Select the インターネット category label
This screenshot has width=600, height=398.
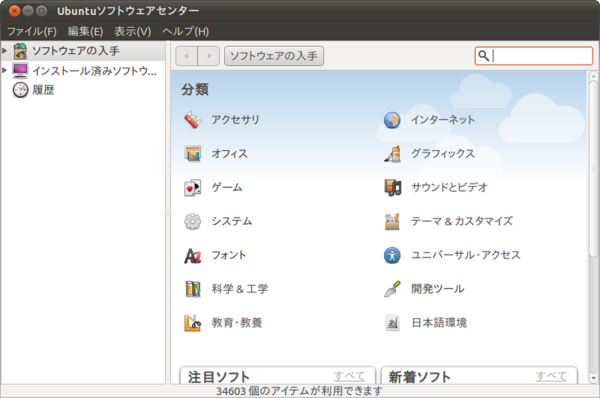tap(443, 120)
